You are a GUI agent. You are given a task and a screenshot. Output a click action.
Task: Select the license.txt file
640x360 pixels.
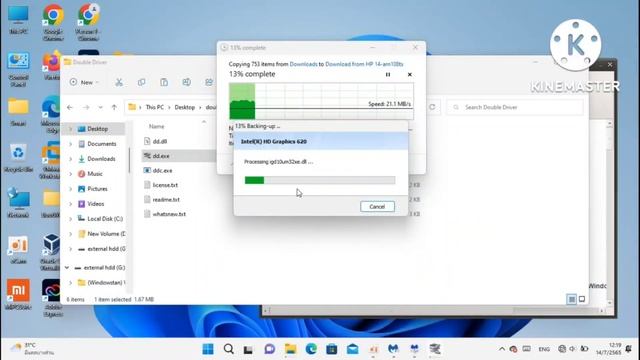(161, 185)
